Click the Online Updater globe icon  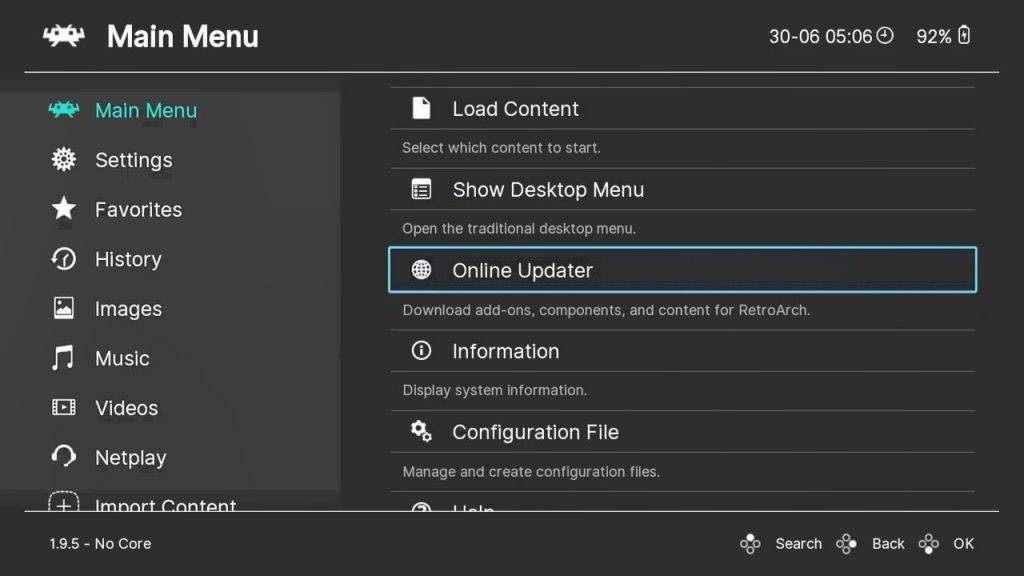tap(421, 270)
